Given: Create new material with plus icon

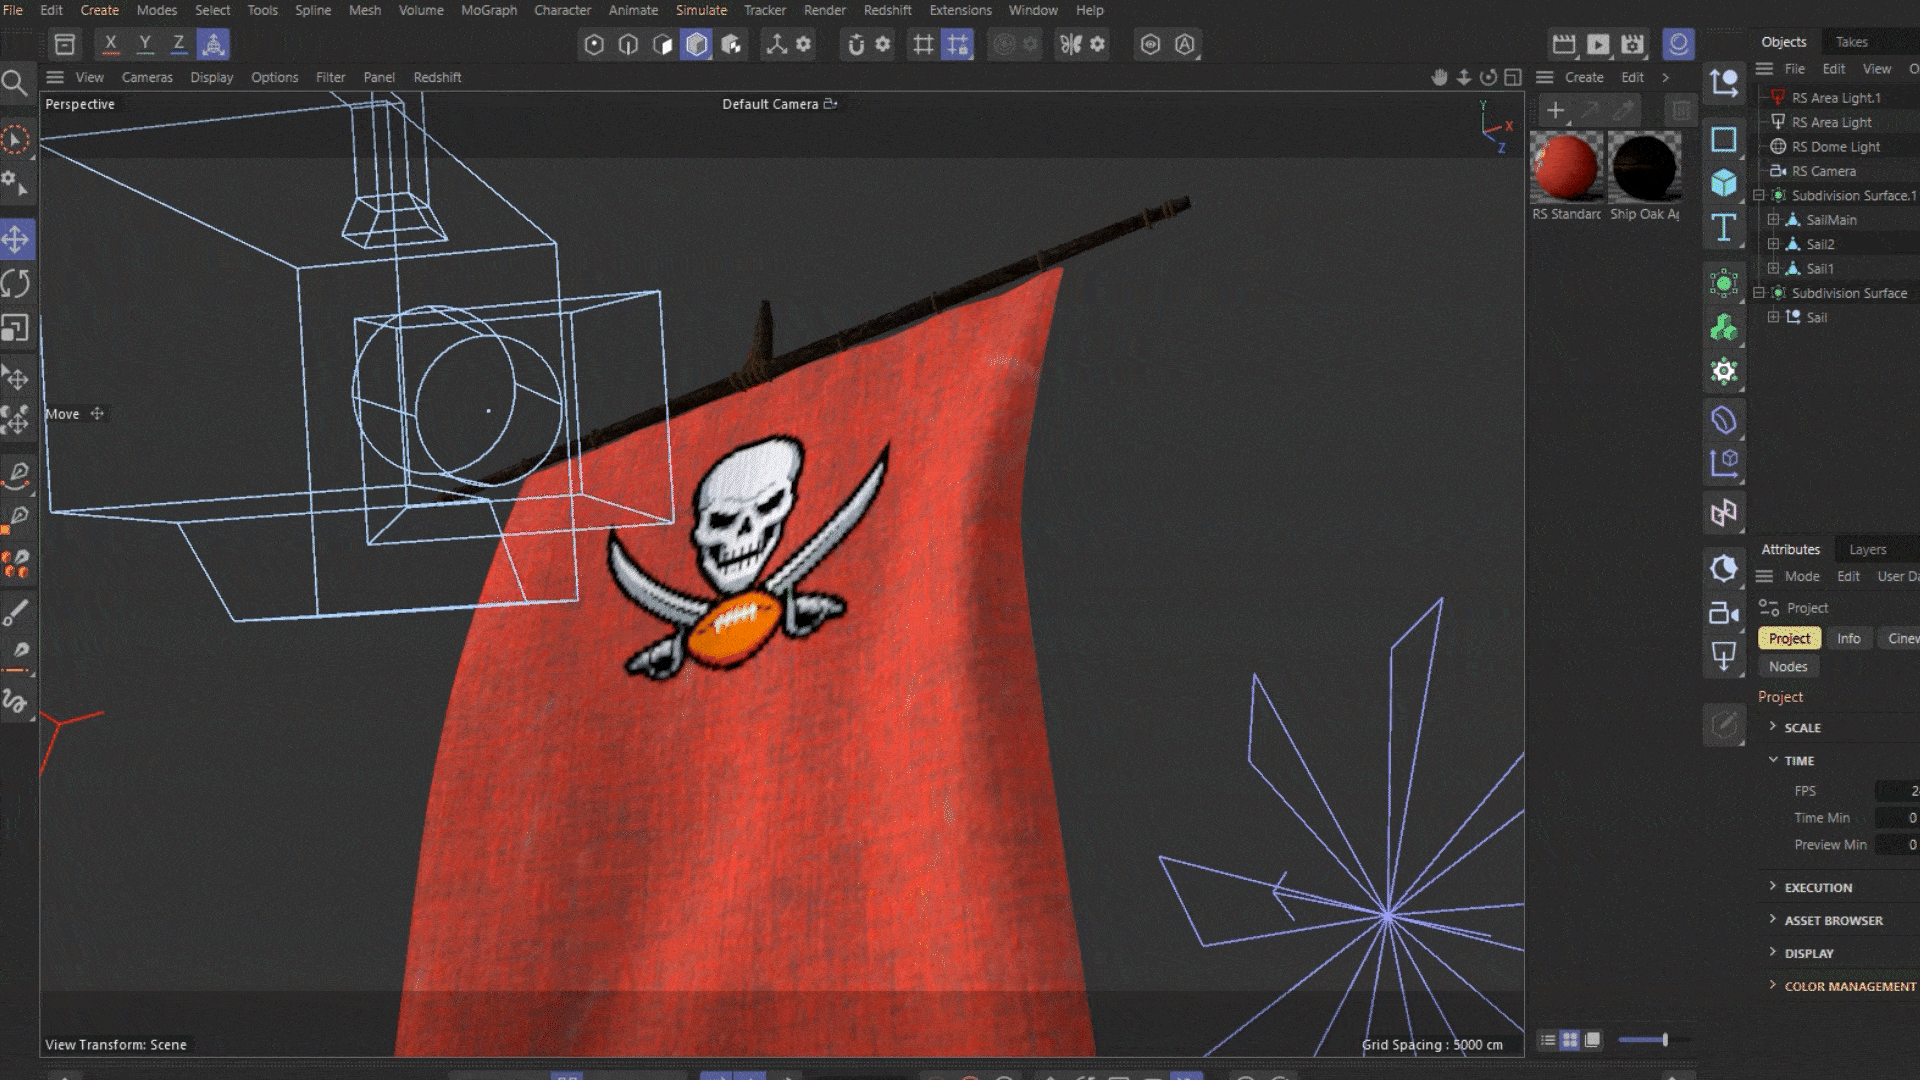Looking at the screenshot, I should pyautogui.click(x=1555, y=110).
